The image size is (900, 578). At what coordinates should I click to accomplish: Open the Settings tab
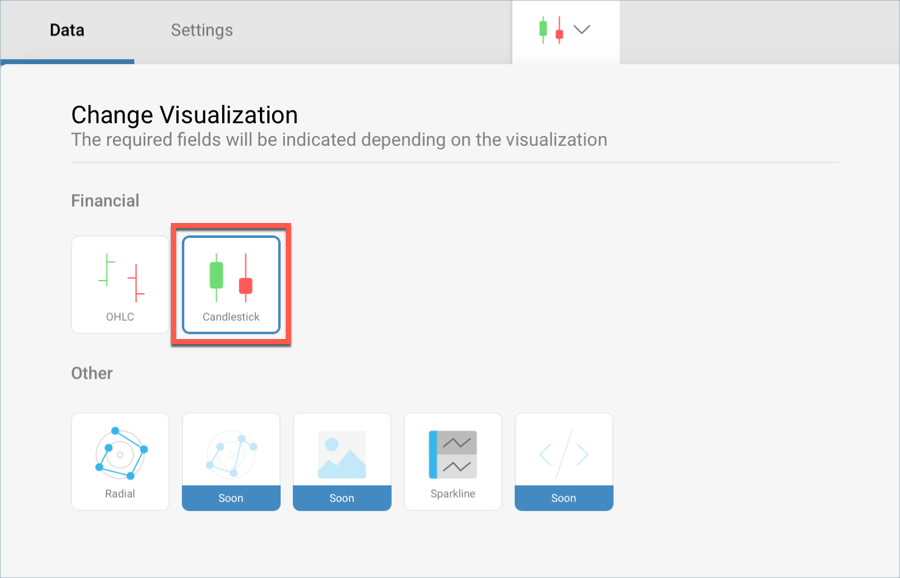201,30
